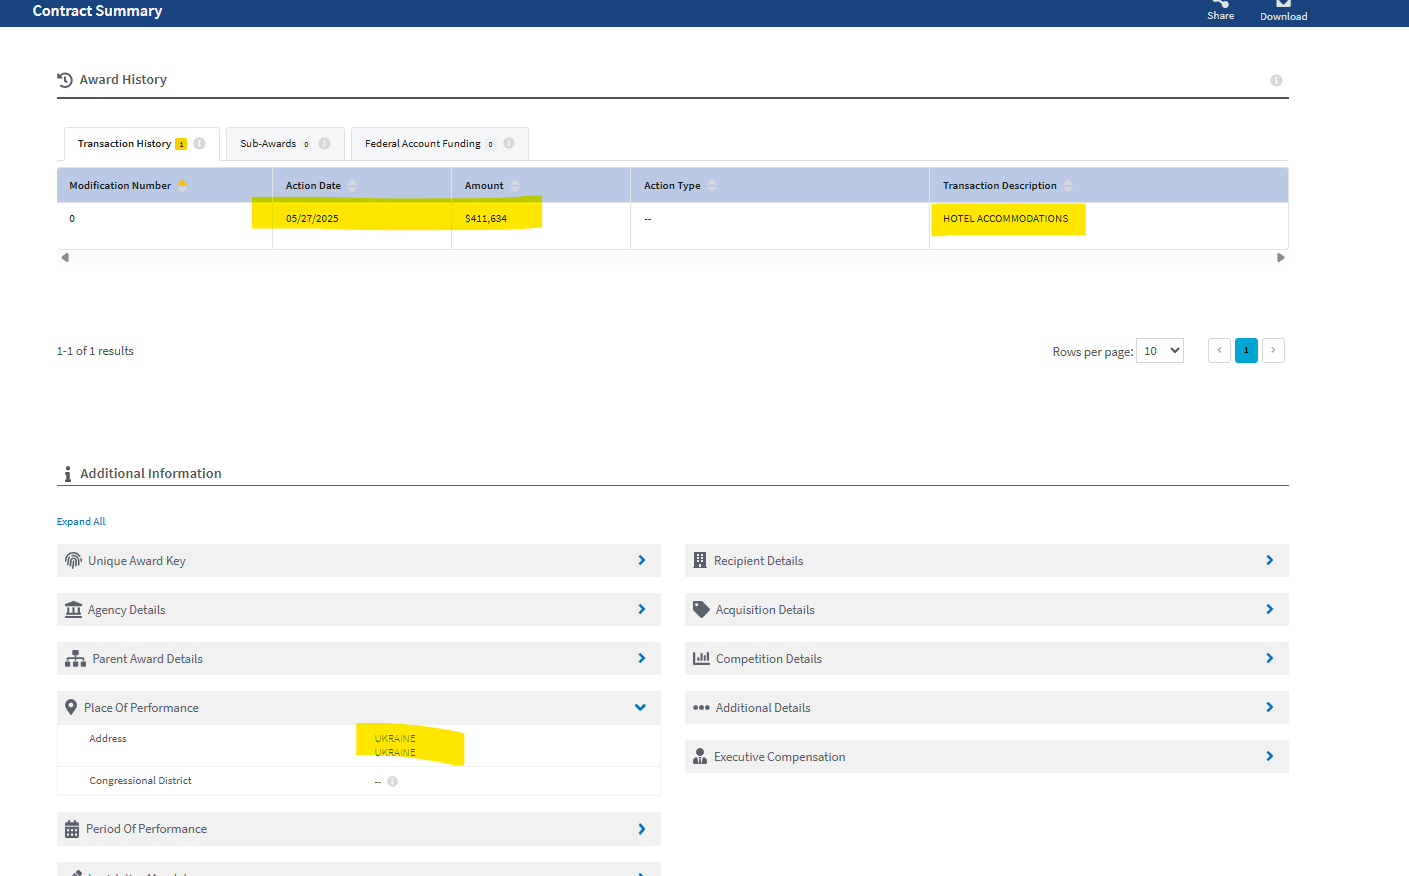Click the Expand All link
This screenshot has height=876, width=1409.
(x=81, y=521)
